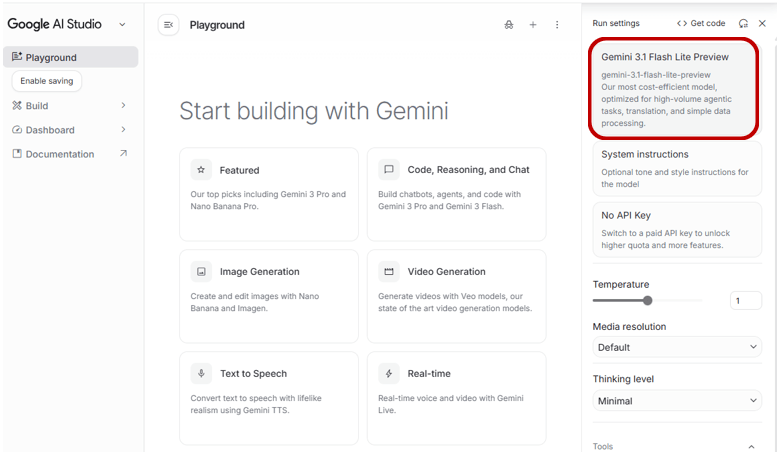Open the Thinking level dropdown

coord(677,401)
